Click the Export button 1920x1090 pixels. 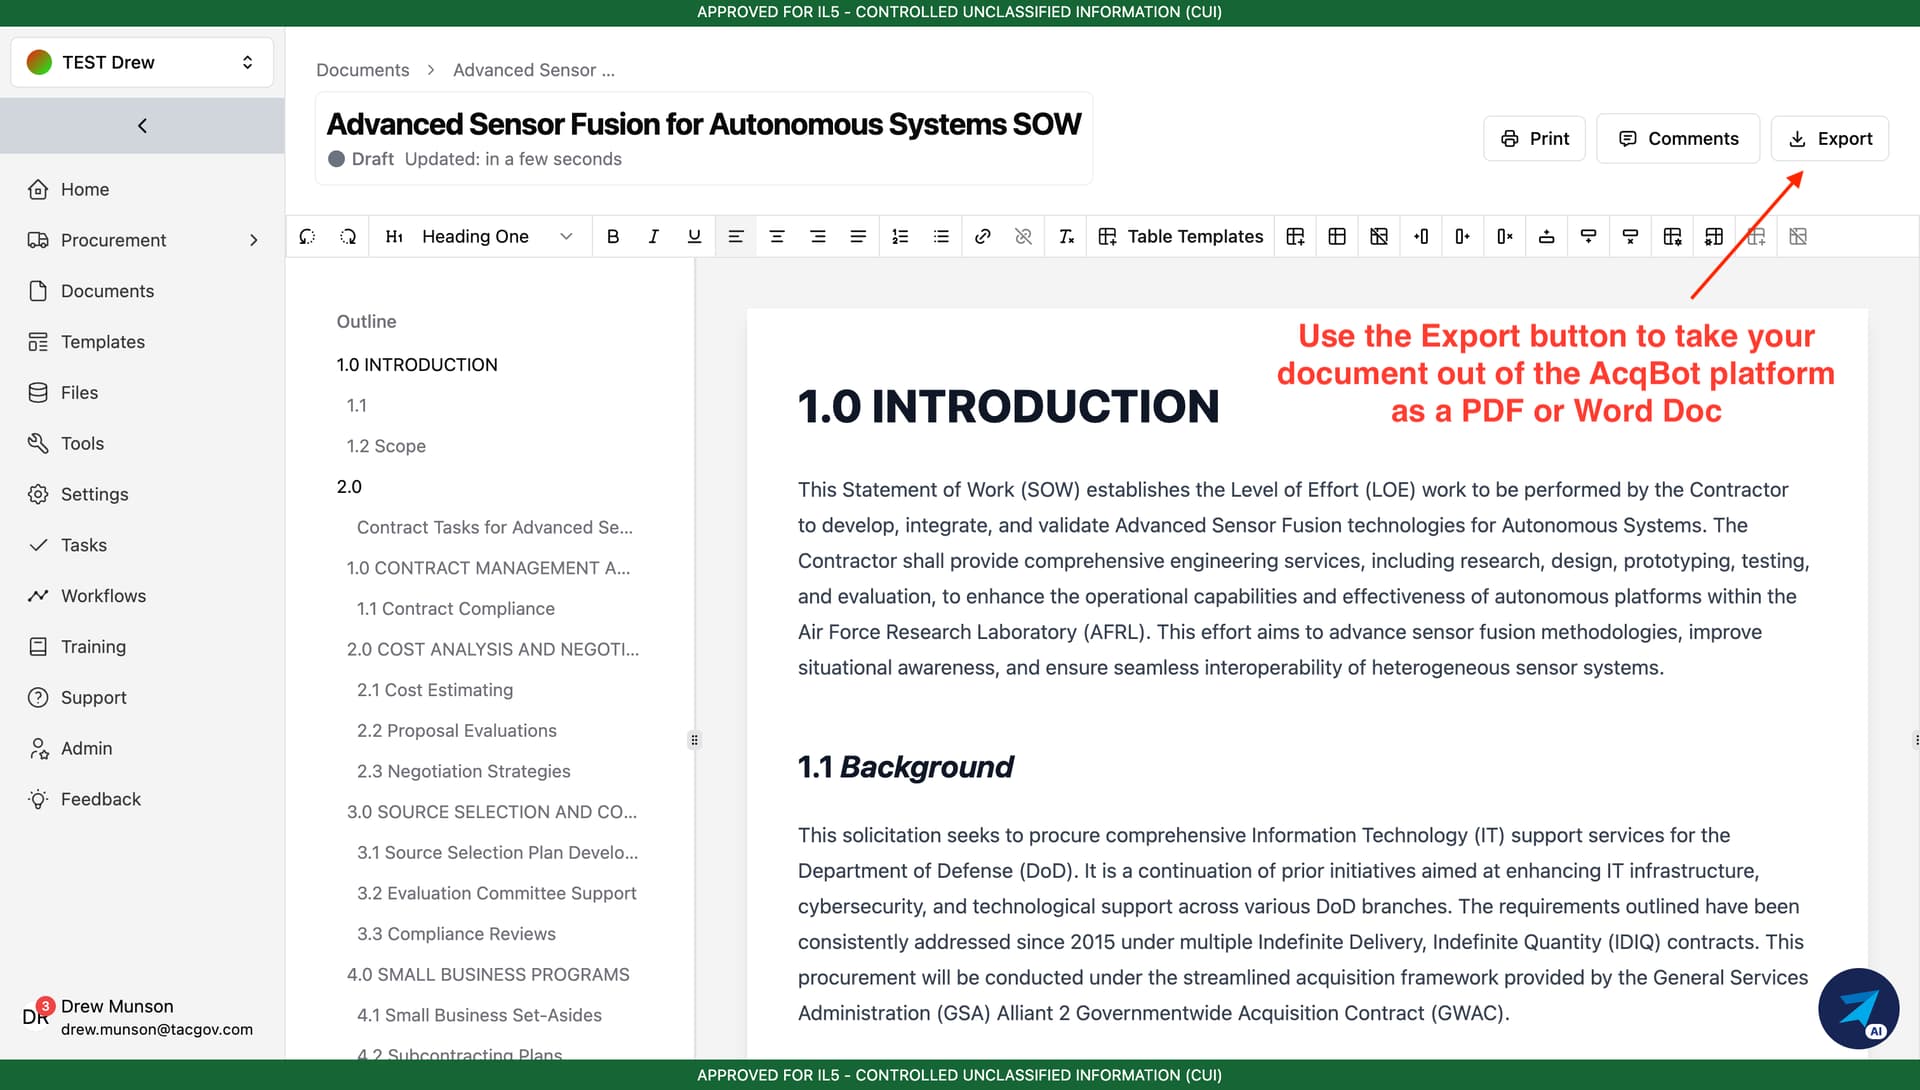tap(1829, 139)
